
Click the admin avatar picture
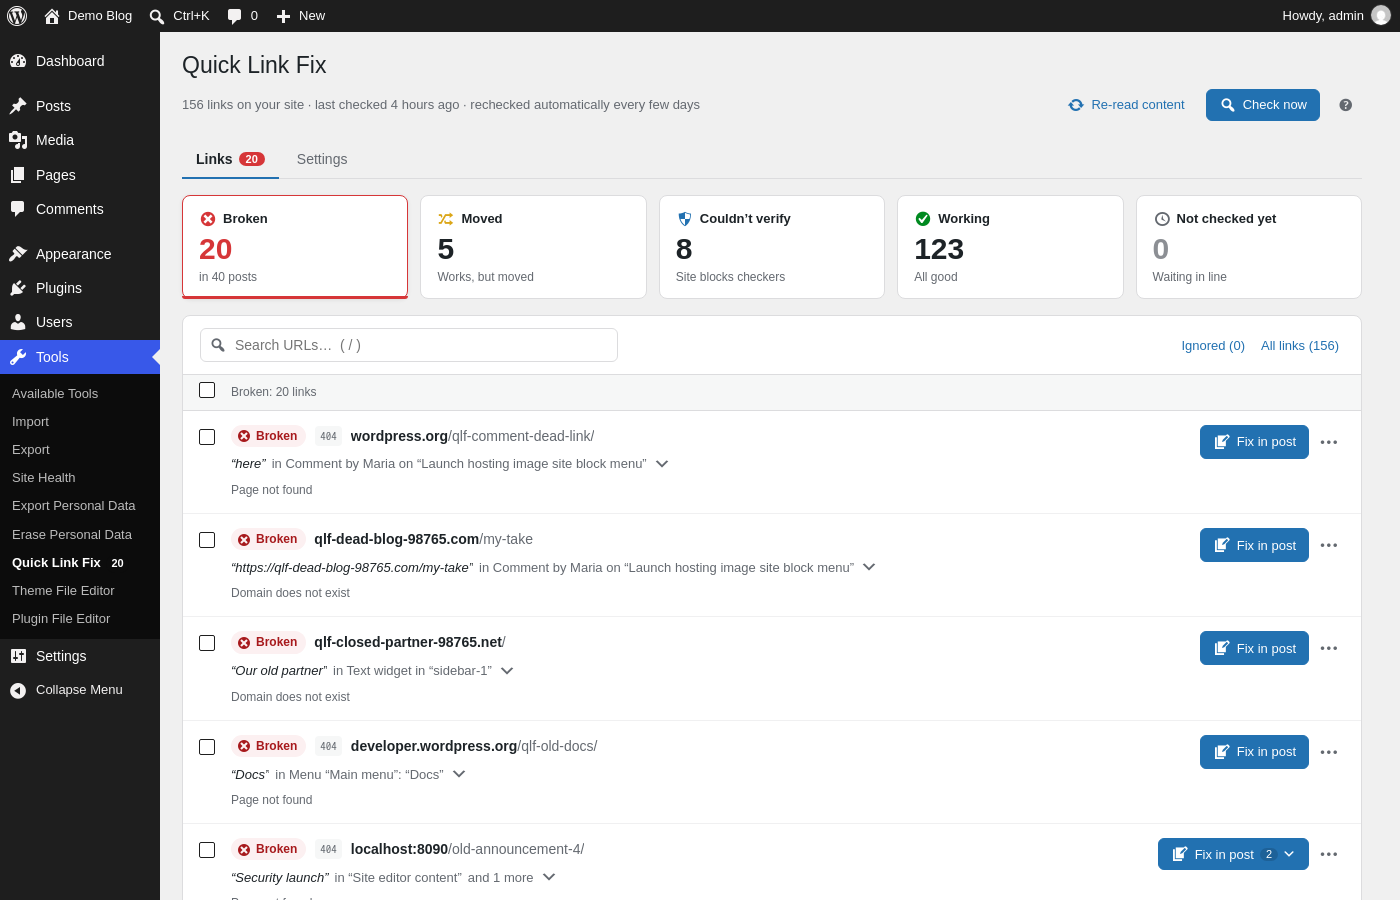pos(1381,15)
